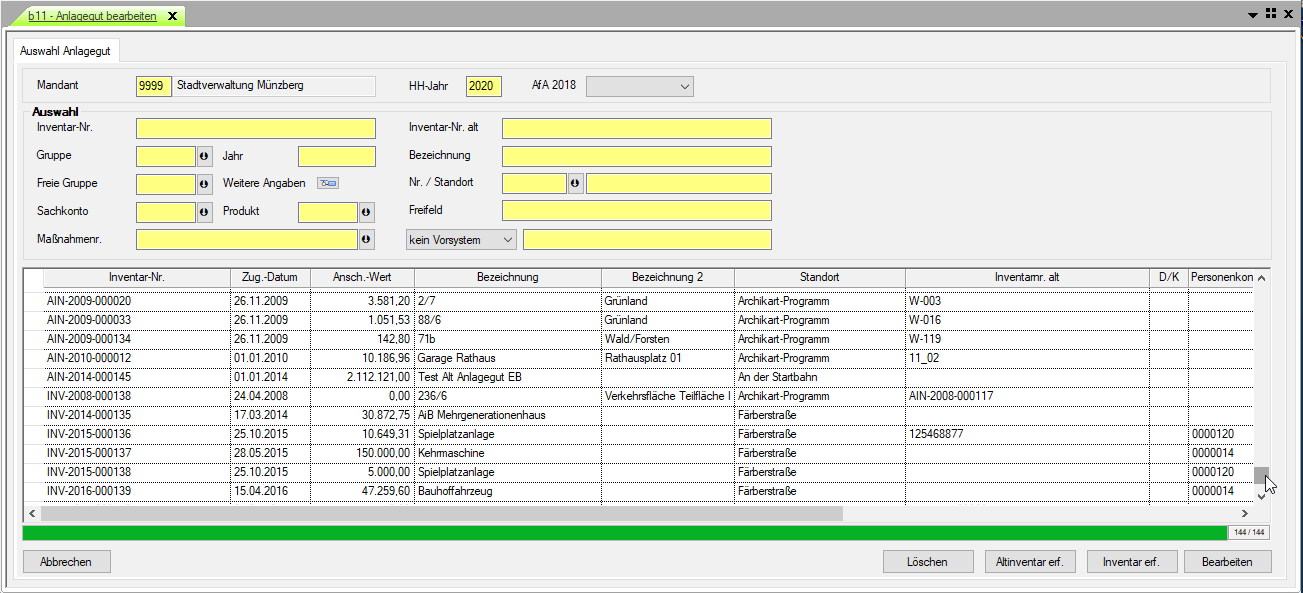This screenshot has width=1303, height=593.
Task: Open the window list dropdown arrow
Action: tap(1253, 15)
